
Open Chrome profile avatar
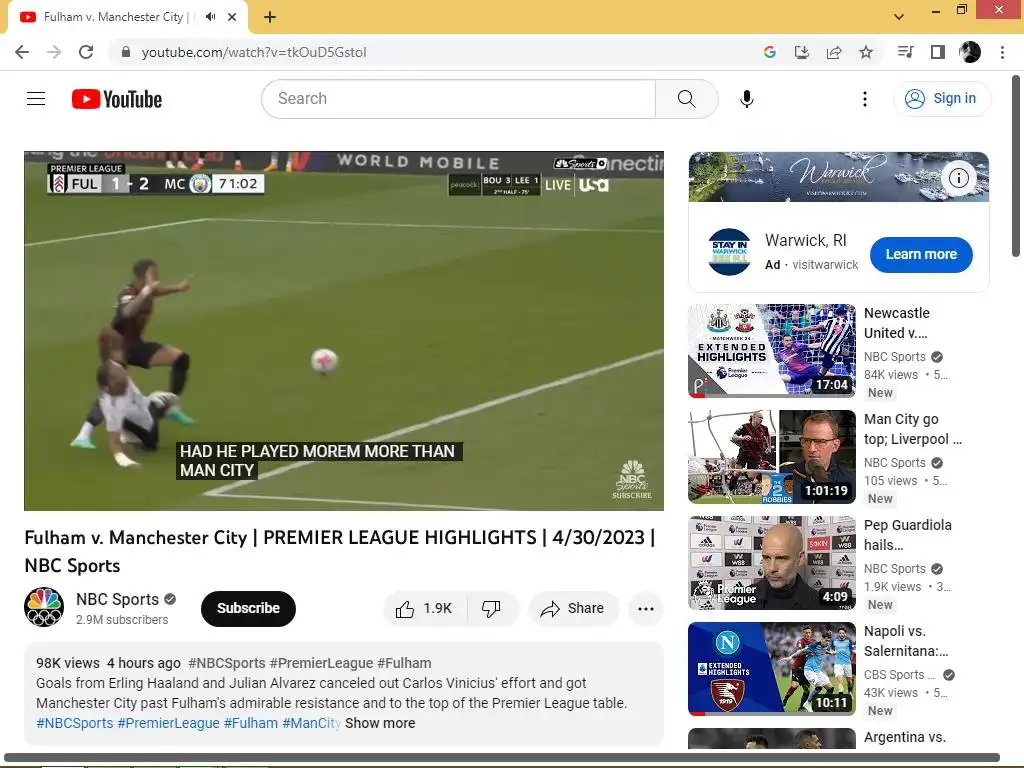click(970, 52)
